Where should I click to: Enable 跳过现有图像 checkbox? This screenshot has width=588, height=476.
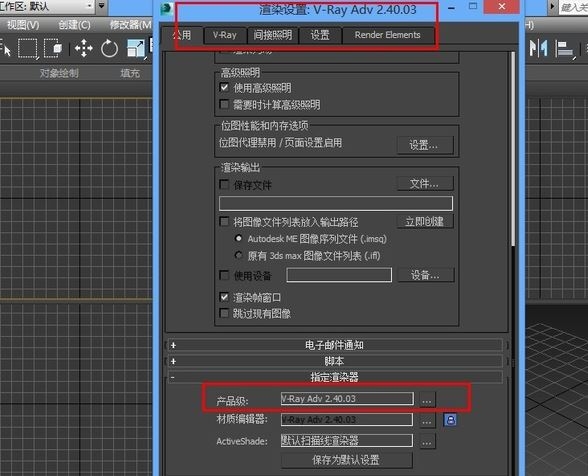(x=224, y=313)
